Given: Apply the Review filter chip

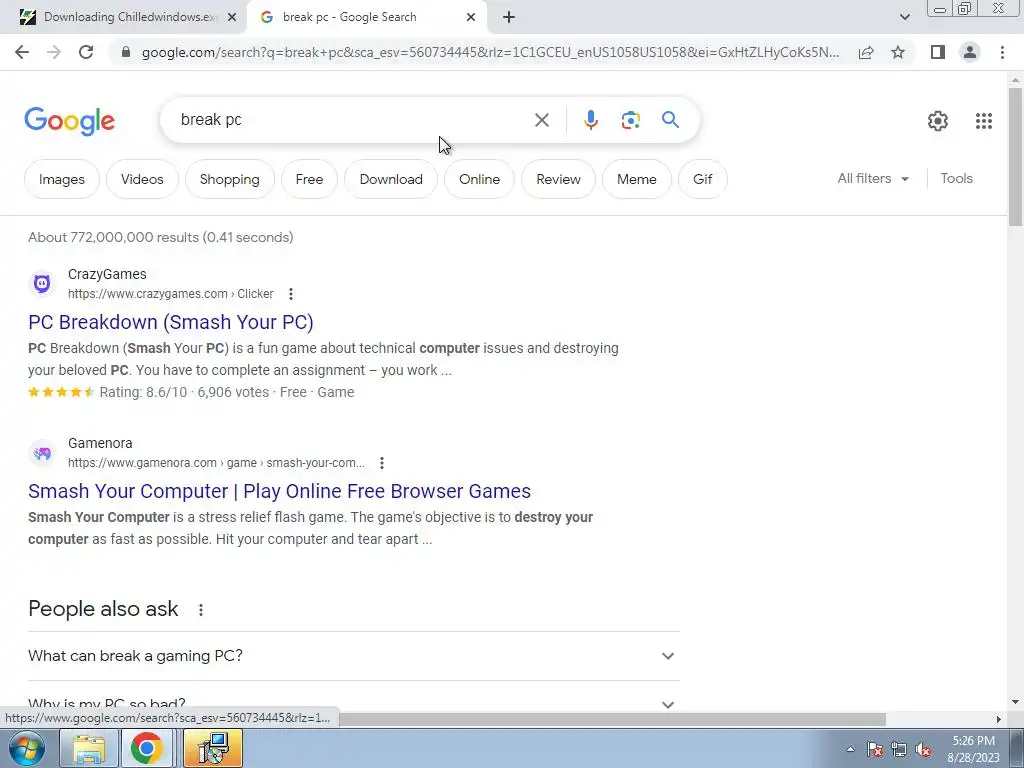Looking at the screenshot, I should point(558,179).
